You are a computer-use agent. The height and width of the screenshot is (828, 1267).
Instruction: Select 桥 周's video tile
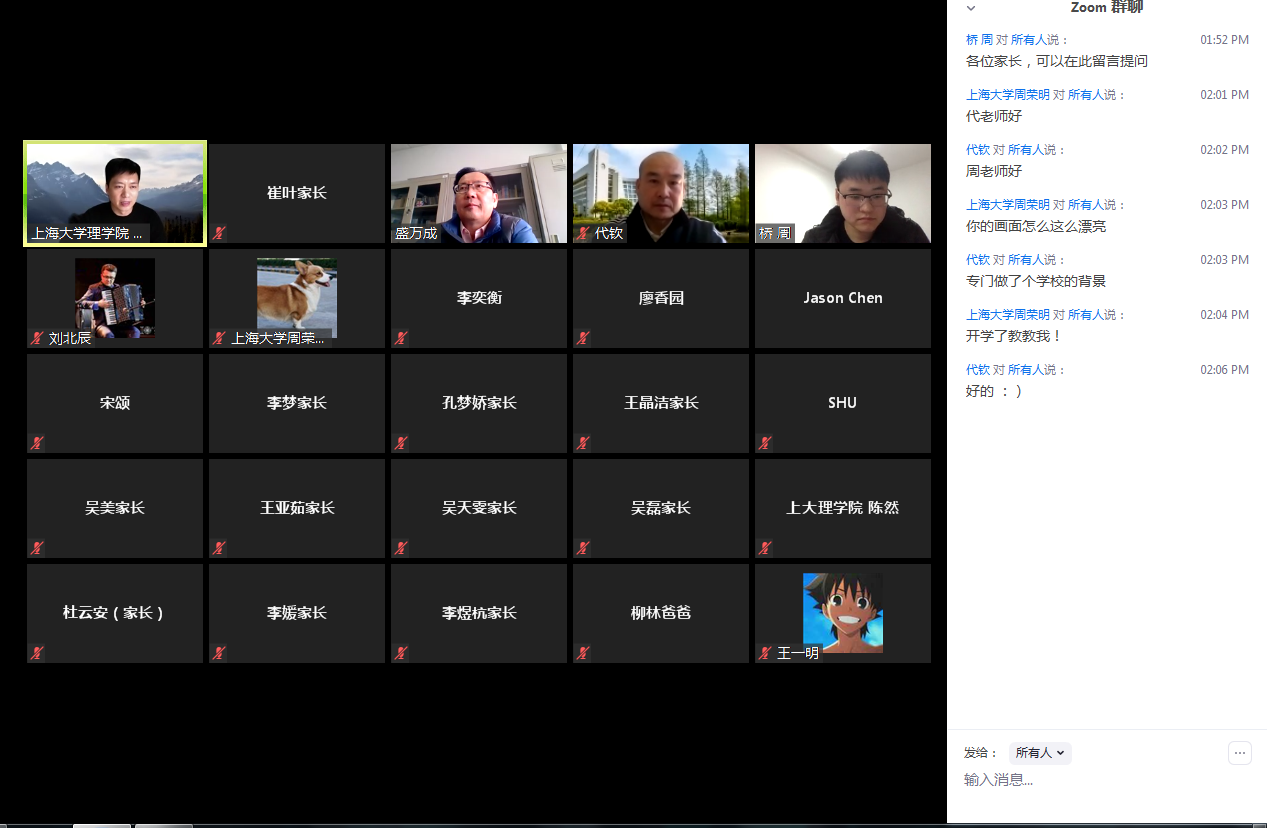[x=843, y=193]
